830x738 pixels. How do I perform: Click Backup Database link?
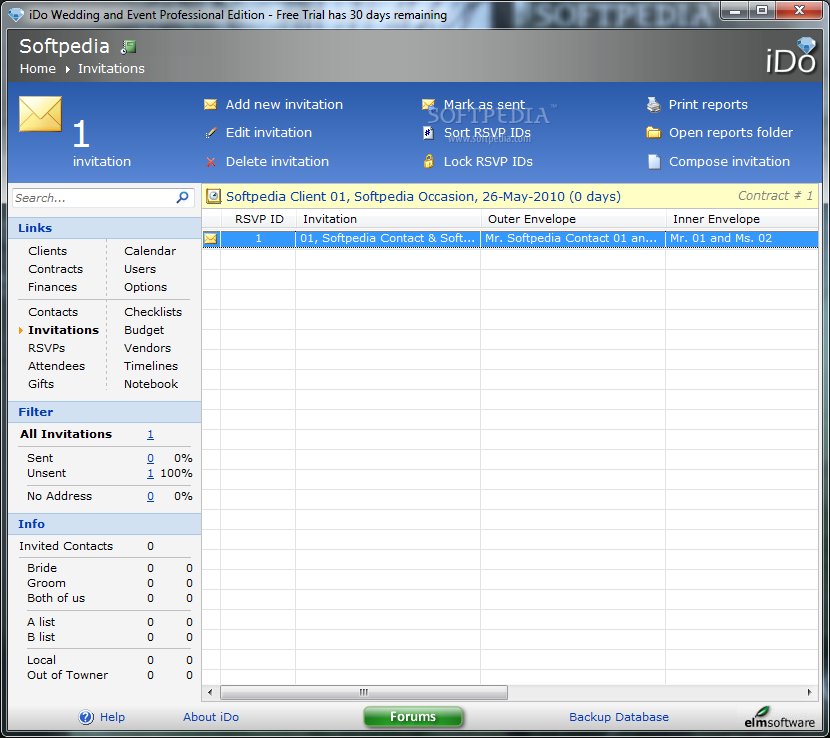point(619,717)
